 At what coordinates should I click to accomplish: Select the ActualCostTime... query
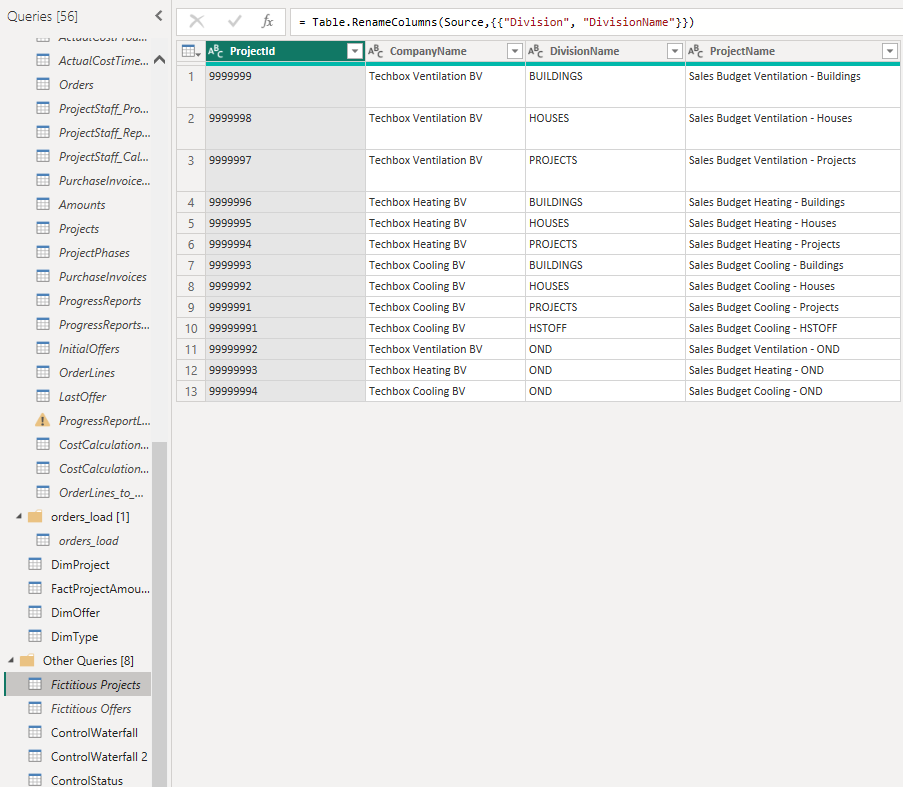tap(103, 60)
